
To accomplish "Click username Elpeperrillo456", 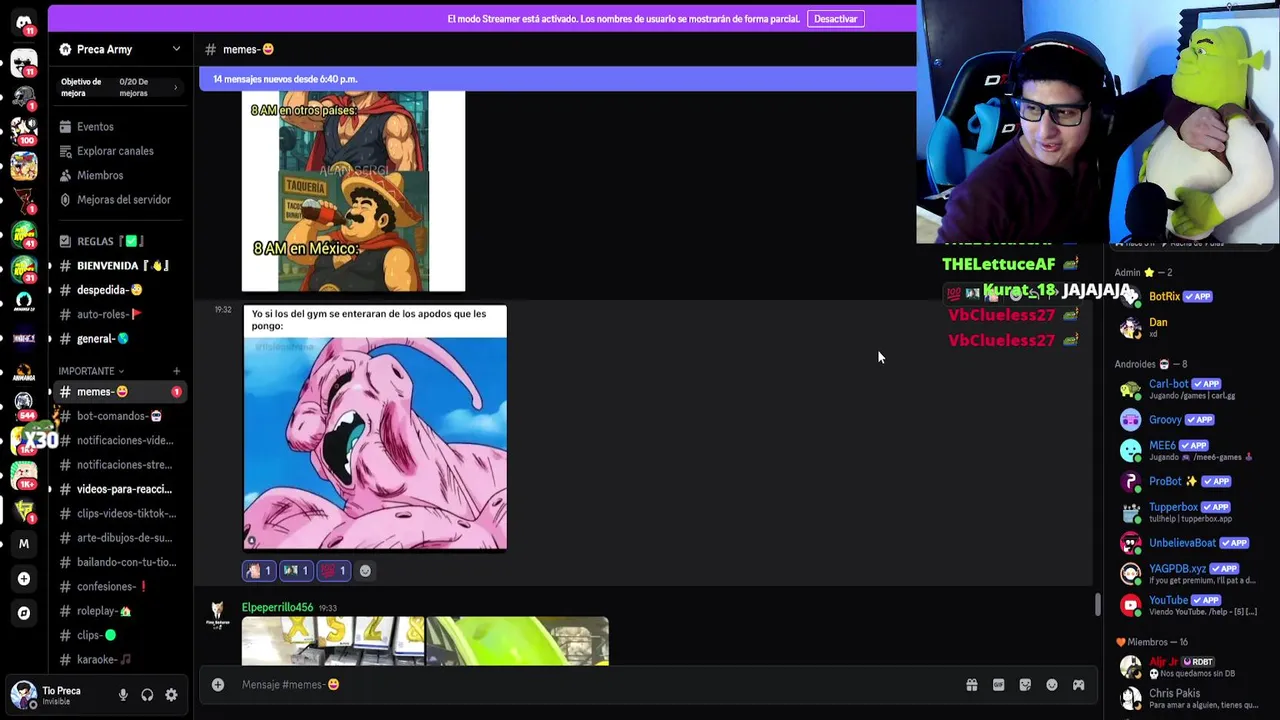I will coord(277,607).
